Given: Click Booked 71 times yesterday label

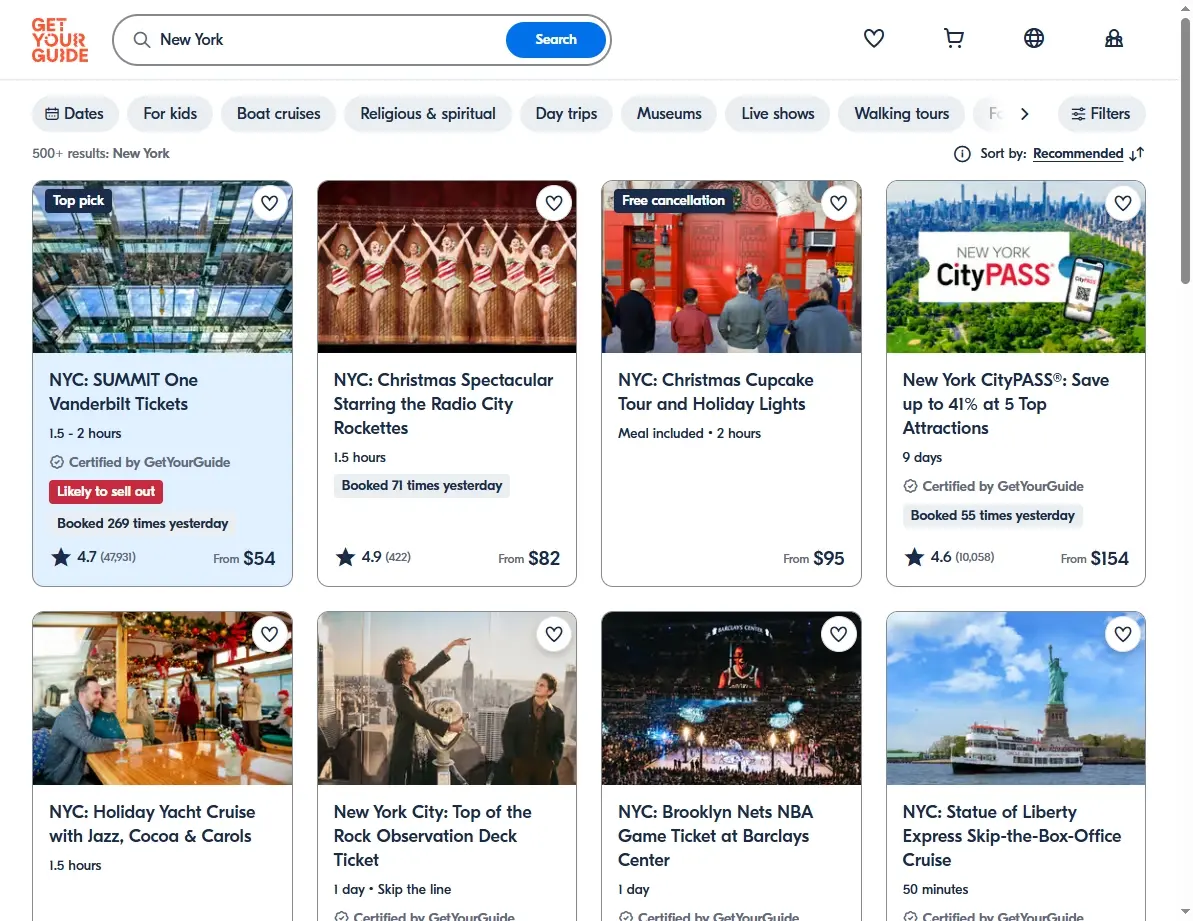Looking at the screenshot, I should [x=422, y=485].
